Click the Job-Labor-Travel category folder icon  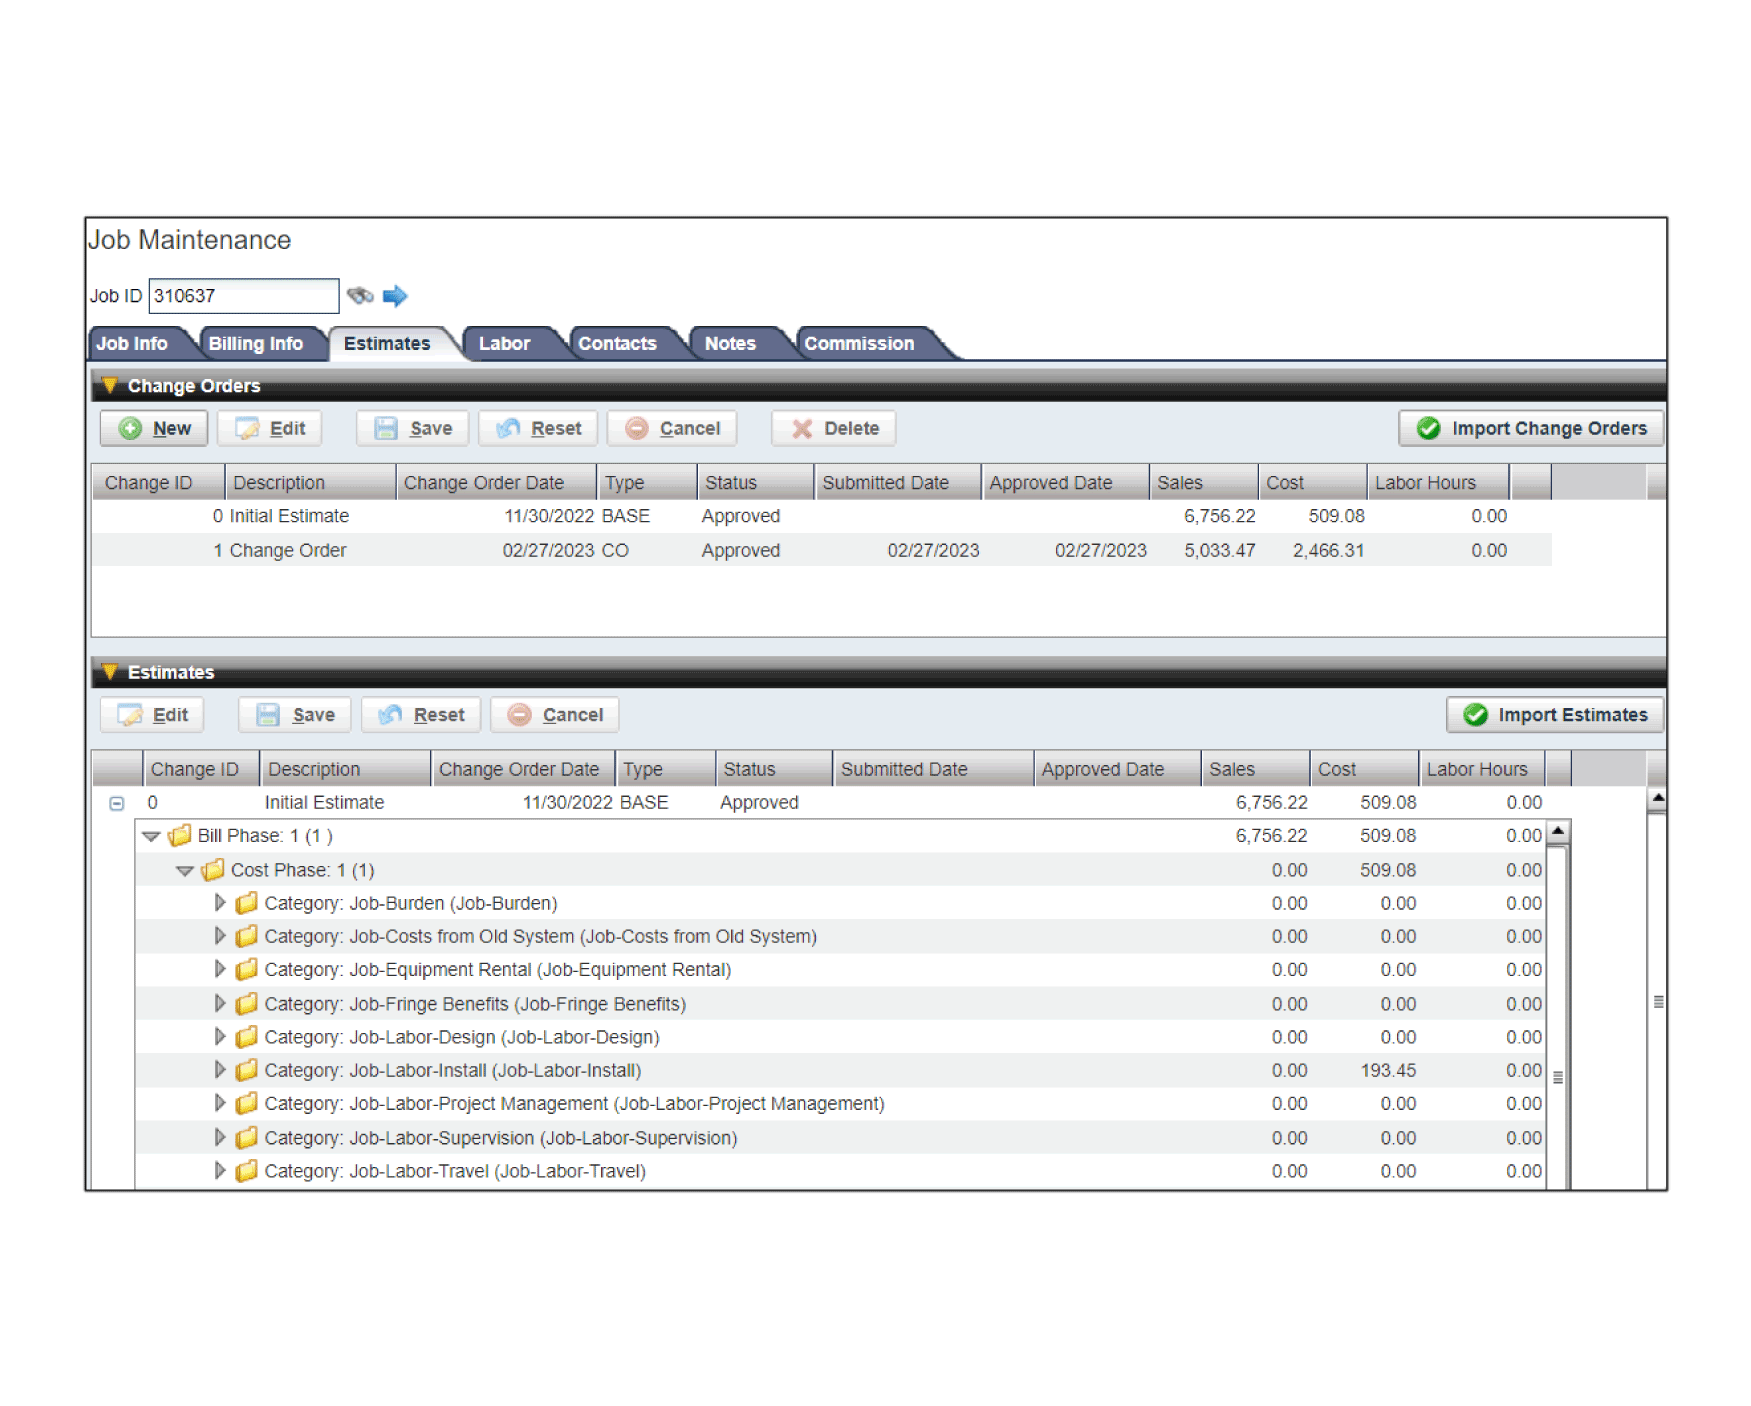(x=246, y=1170)
